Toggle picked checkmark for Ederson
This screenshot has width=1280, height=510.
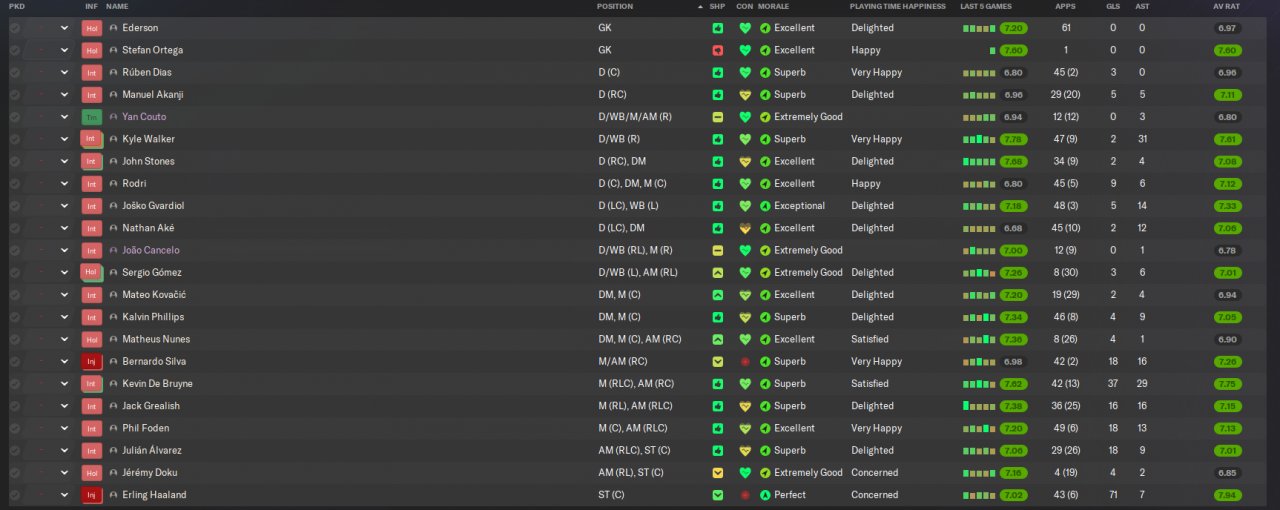click(x=14, y=28)
